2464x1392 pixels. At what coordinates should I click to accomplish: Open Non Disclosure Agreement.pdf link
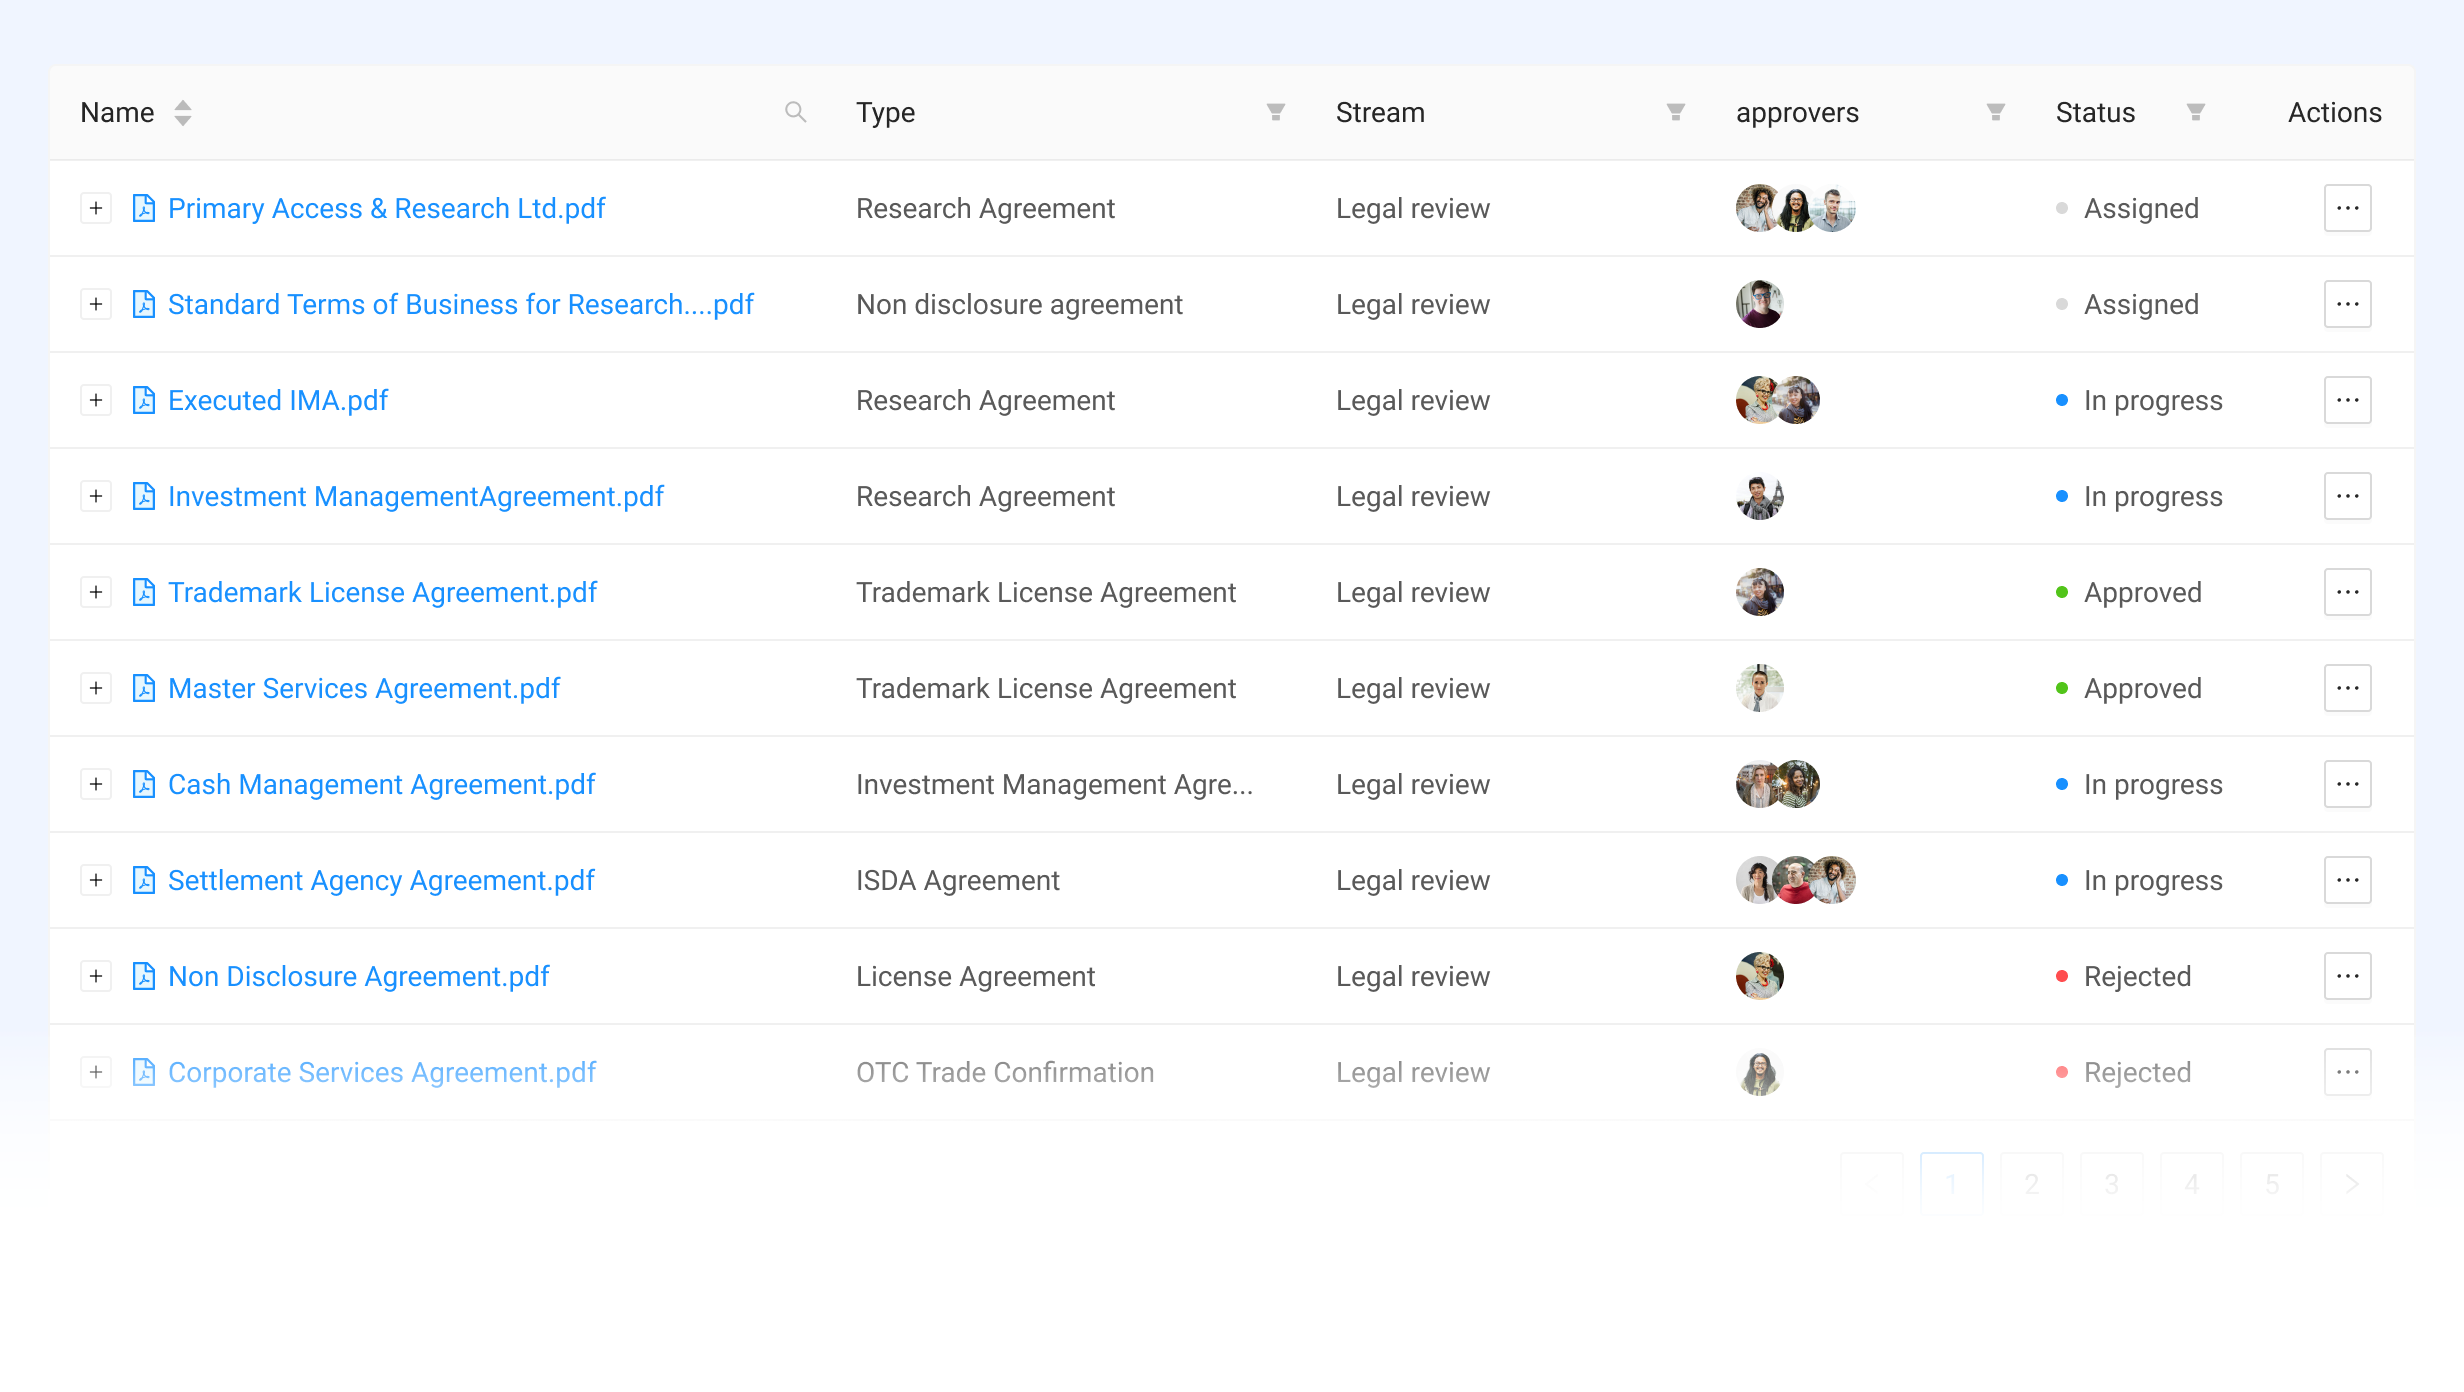point(359,976)
